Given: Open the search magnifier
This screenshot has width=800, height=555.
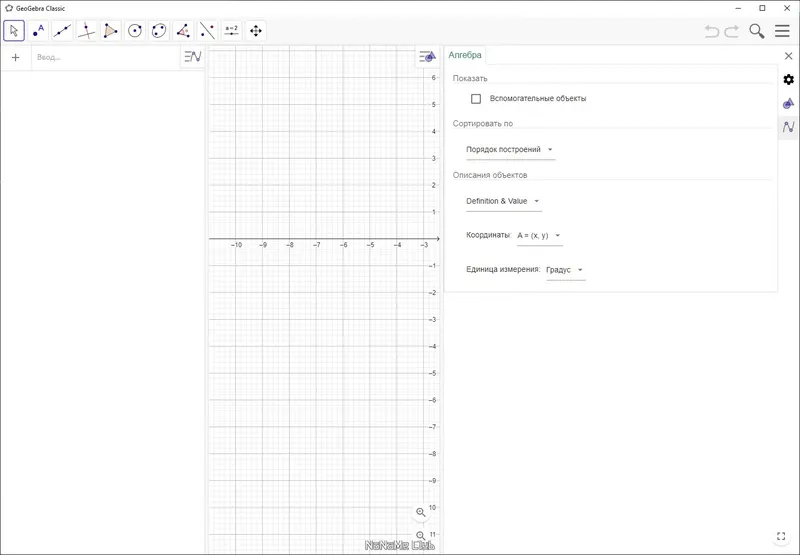Looking at the screenshot, I should coord(757,31).
